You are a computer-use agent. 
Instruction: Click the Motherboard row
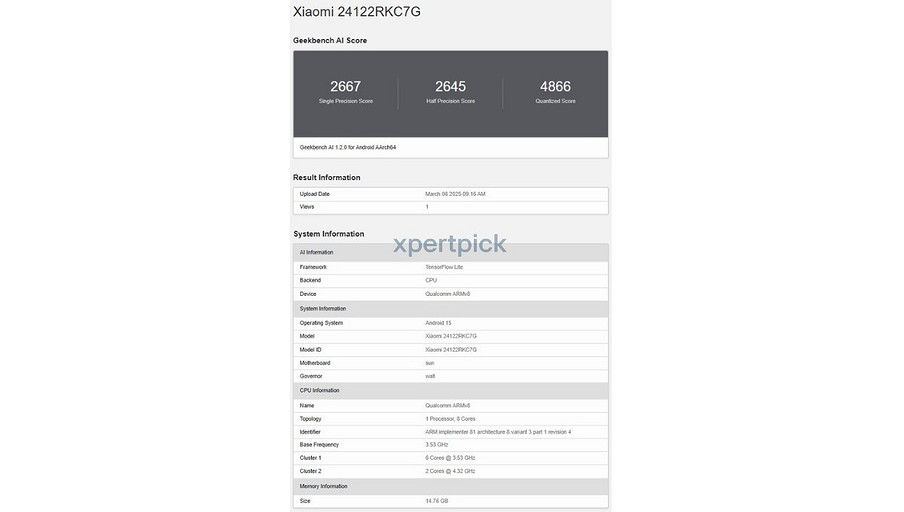(x=450, y=363)
